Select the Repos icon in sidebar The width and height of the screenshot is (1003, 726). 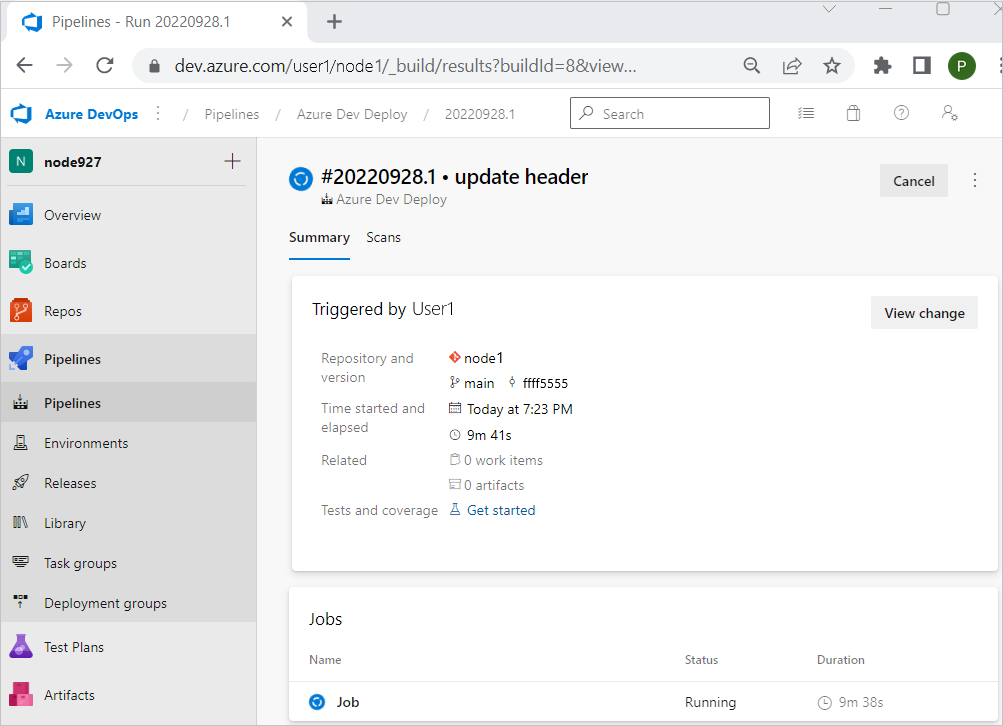(x=22, y=310)
